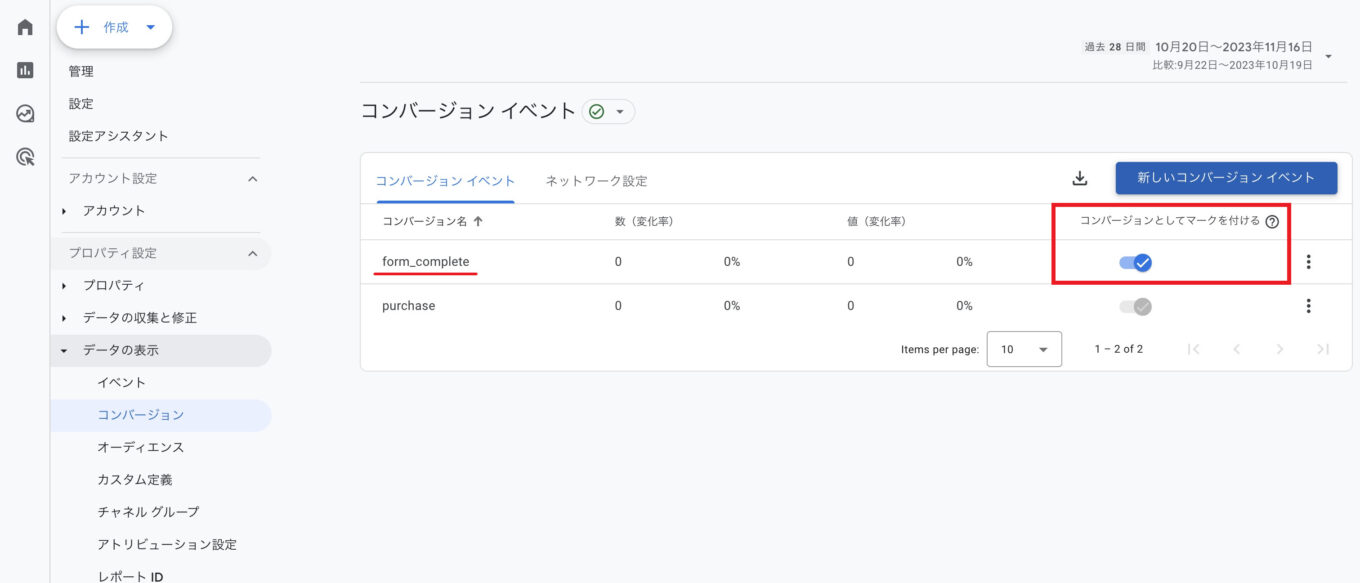Select イベント in the sidebar menu
This screenshot has height=583, width=1360.
122,382
